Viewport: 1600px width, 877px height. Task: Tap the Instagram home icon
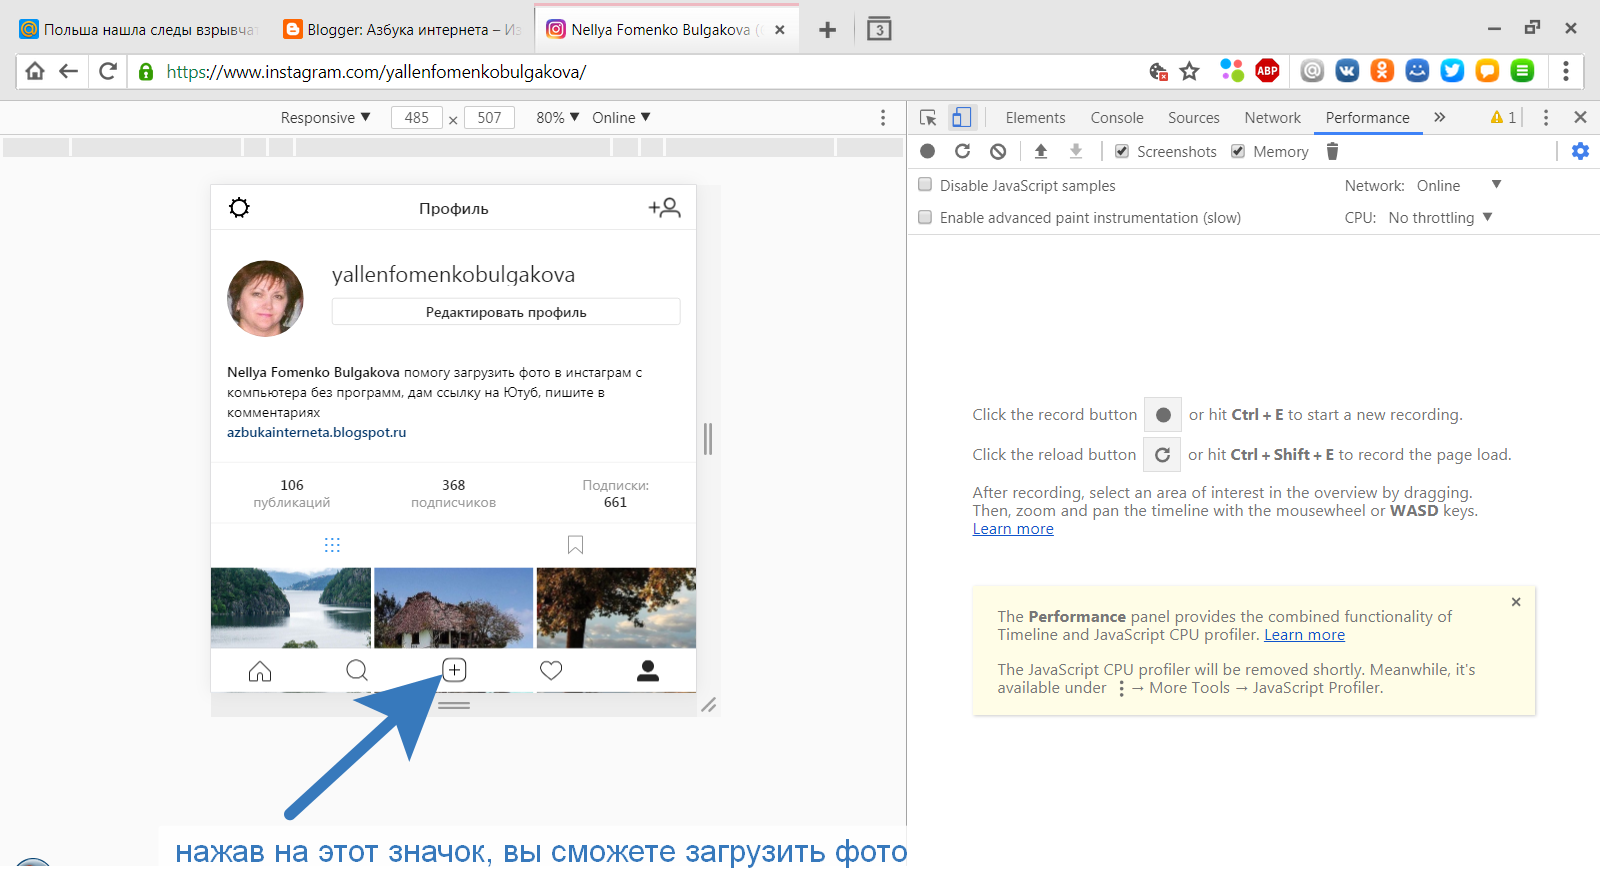pos(260,671)
